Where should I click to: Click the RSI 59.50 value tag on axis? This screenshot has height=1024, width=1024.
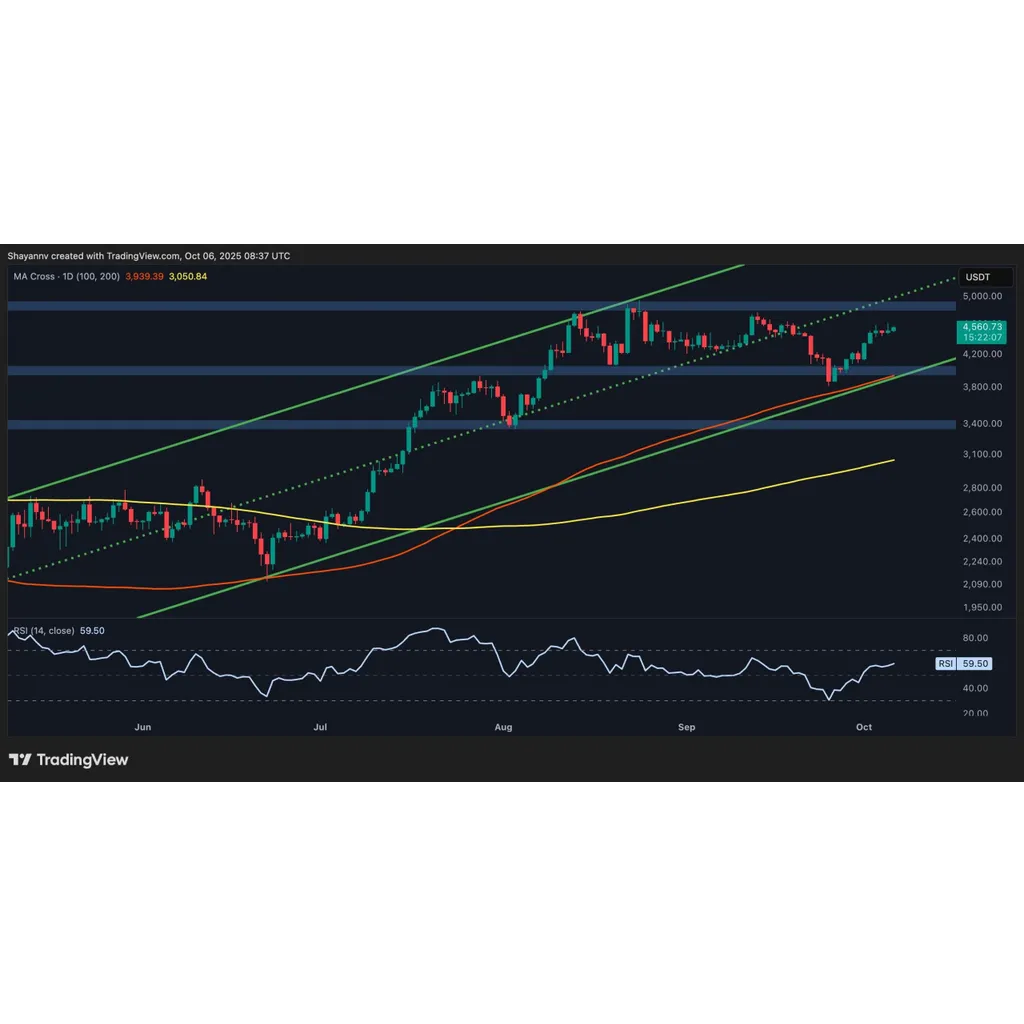click(x=964, y=664)
